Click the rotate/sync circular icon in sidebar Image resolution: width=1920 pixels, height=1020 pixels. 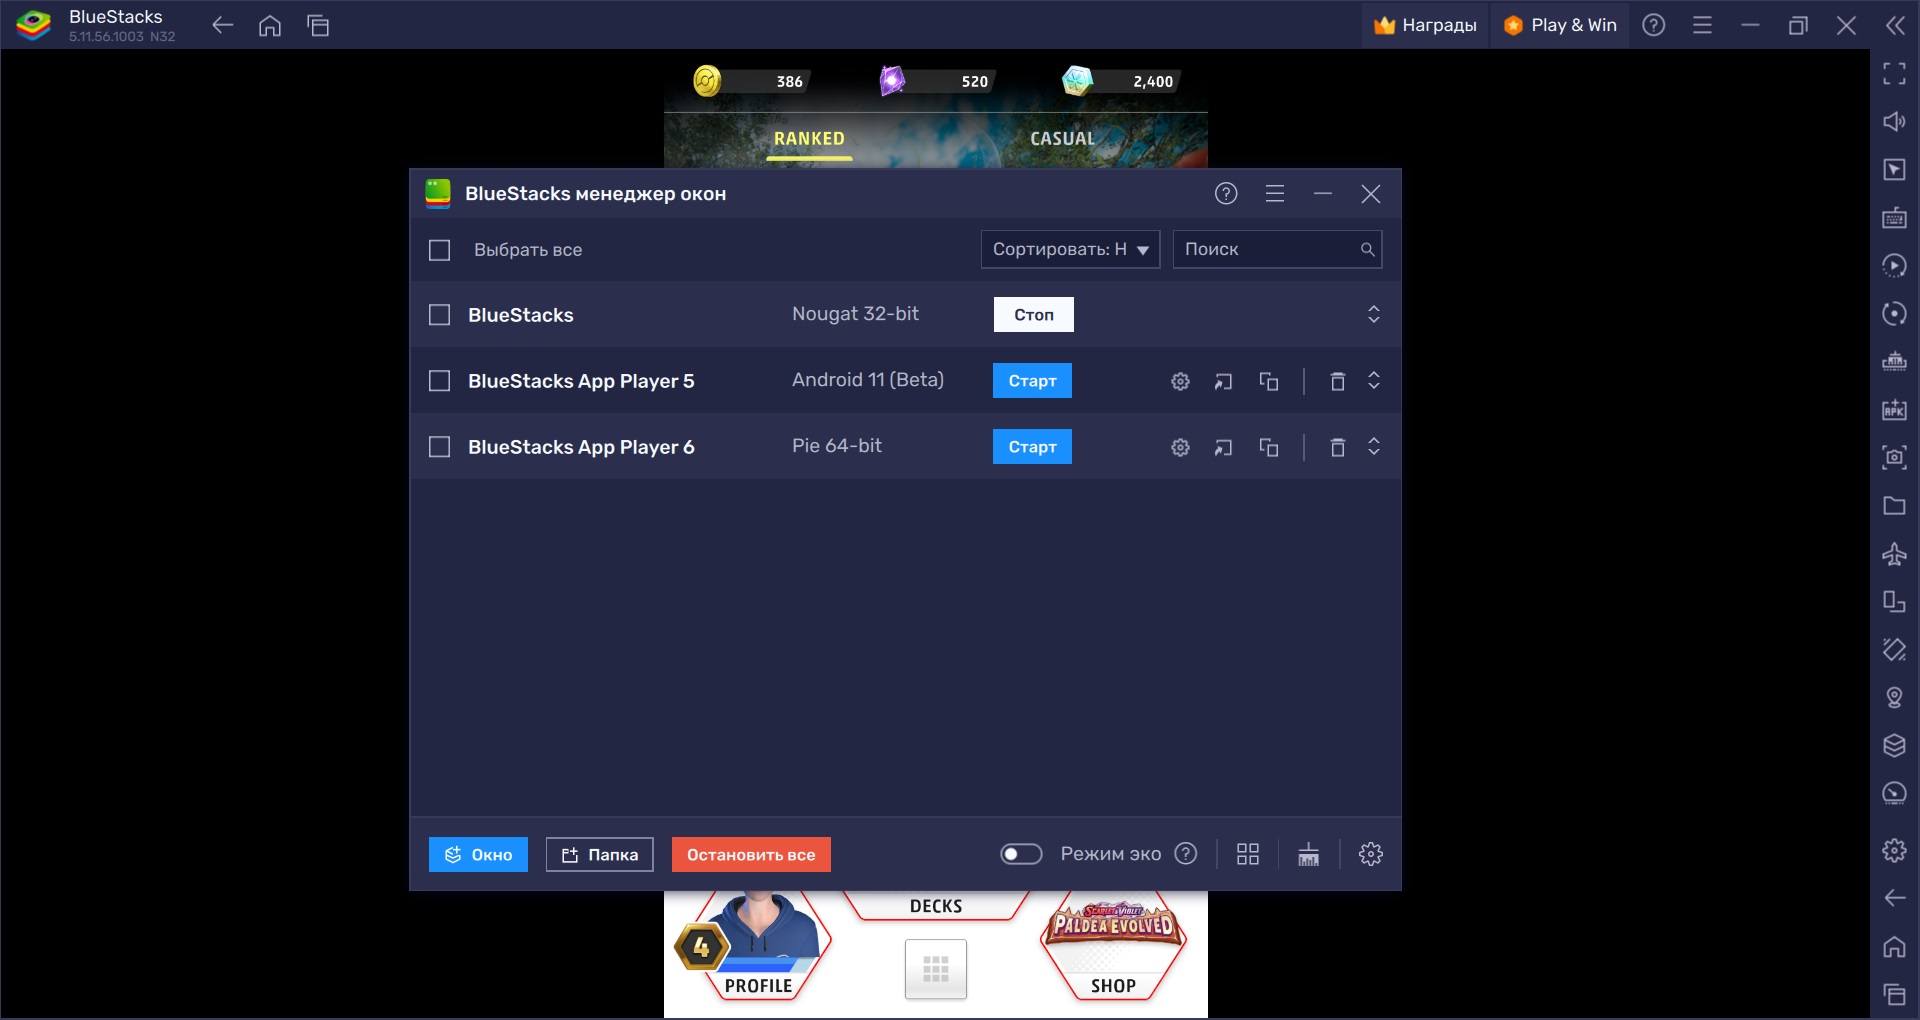(x=1894, y=313)
